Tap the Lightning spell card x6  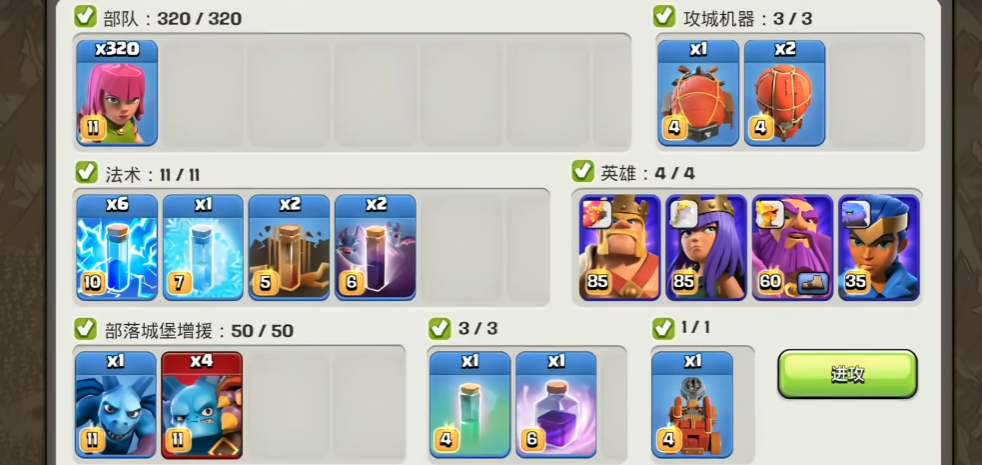click(x=117, y=248)
